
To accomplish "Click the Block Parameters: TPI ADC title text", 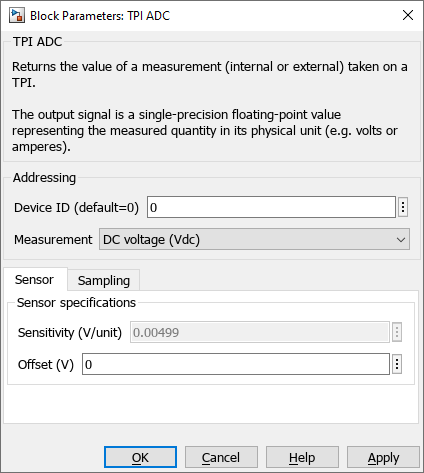I will coord(100,16).
